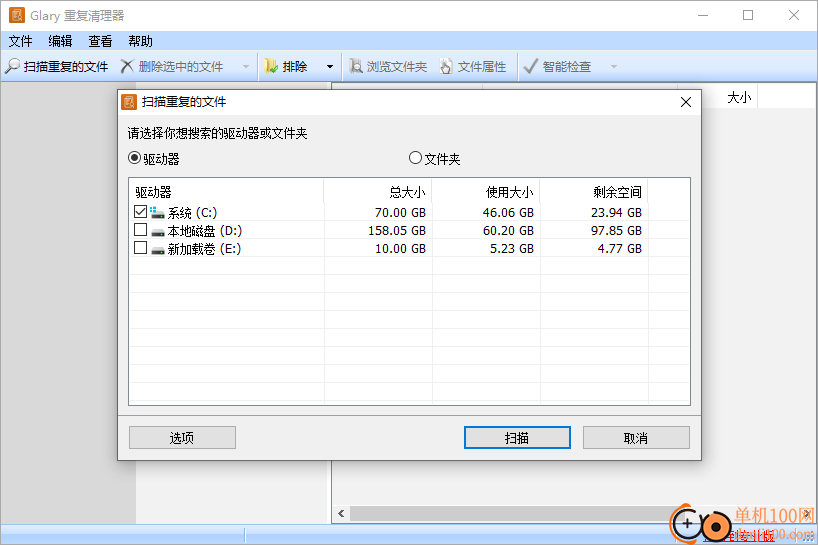
Task: Sort by the 总大小 column header
Action: 378,192
